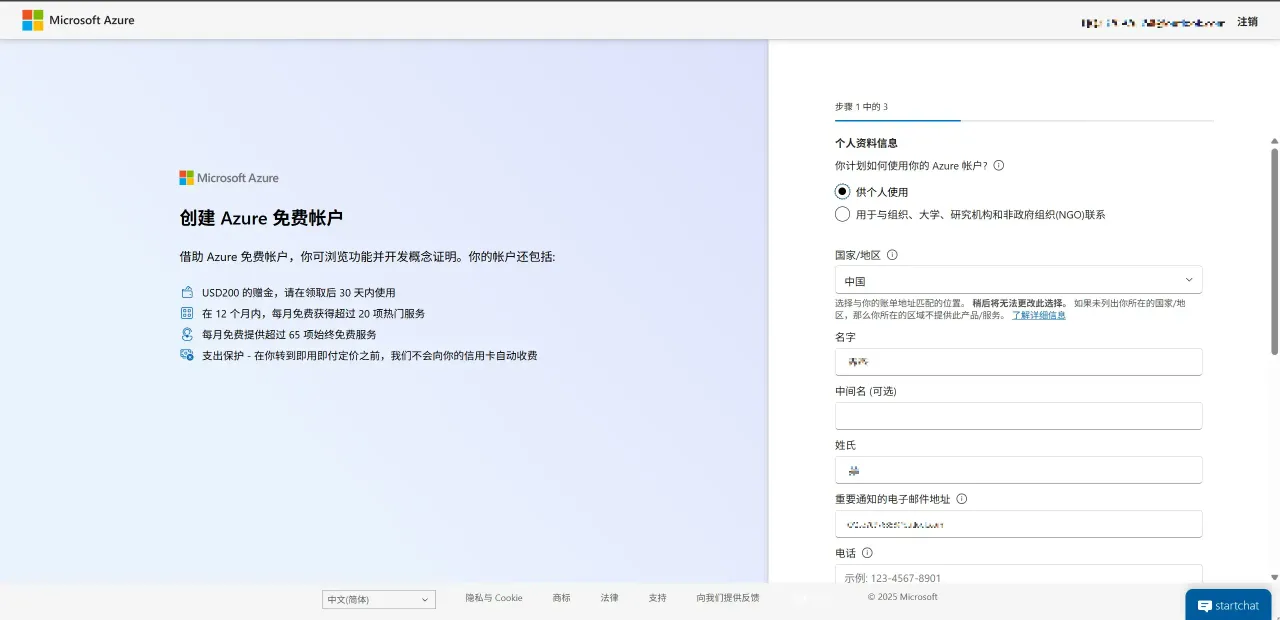
Task: Click the info icon next to 国家/地区
Action: point(892,255)
